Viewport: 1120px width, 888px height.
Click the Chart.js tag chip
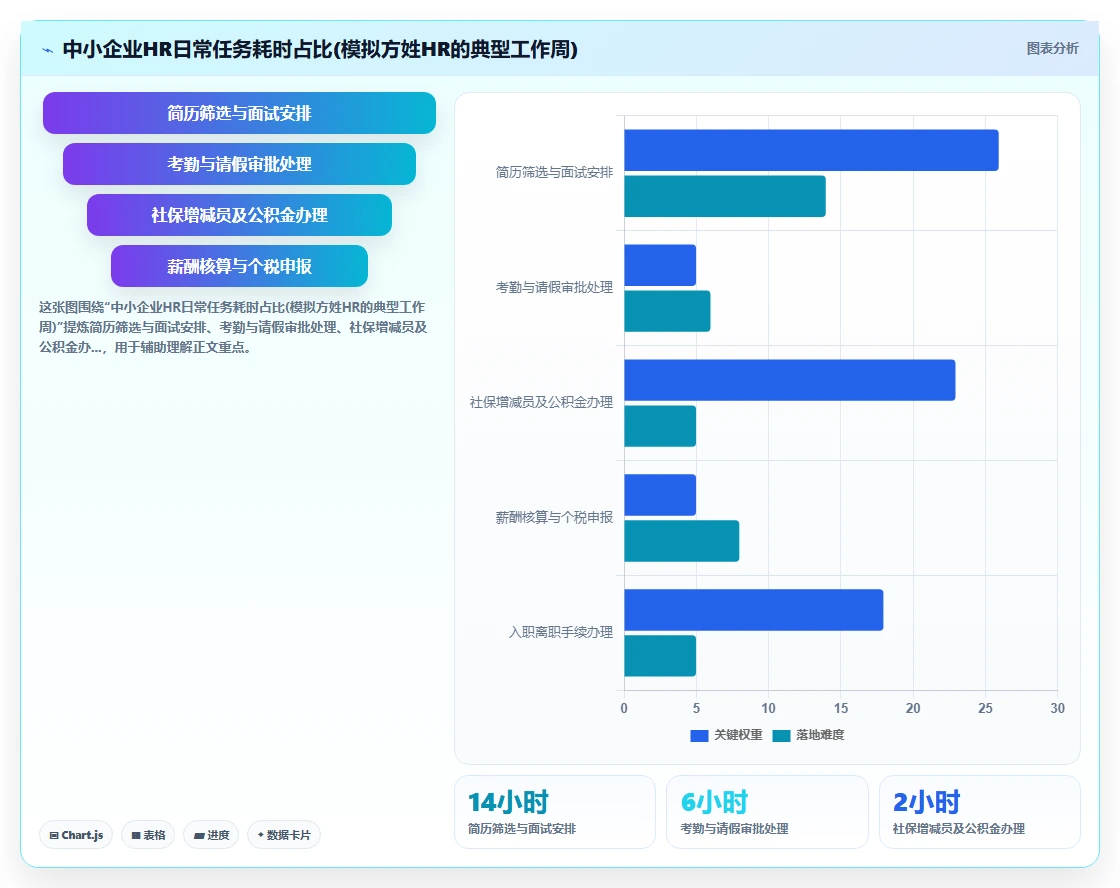76,834
